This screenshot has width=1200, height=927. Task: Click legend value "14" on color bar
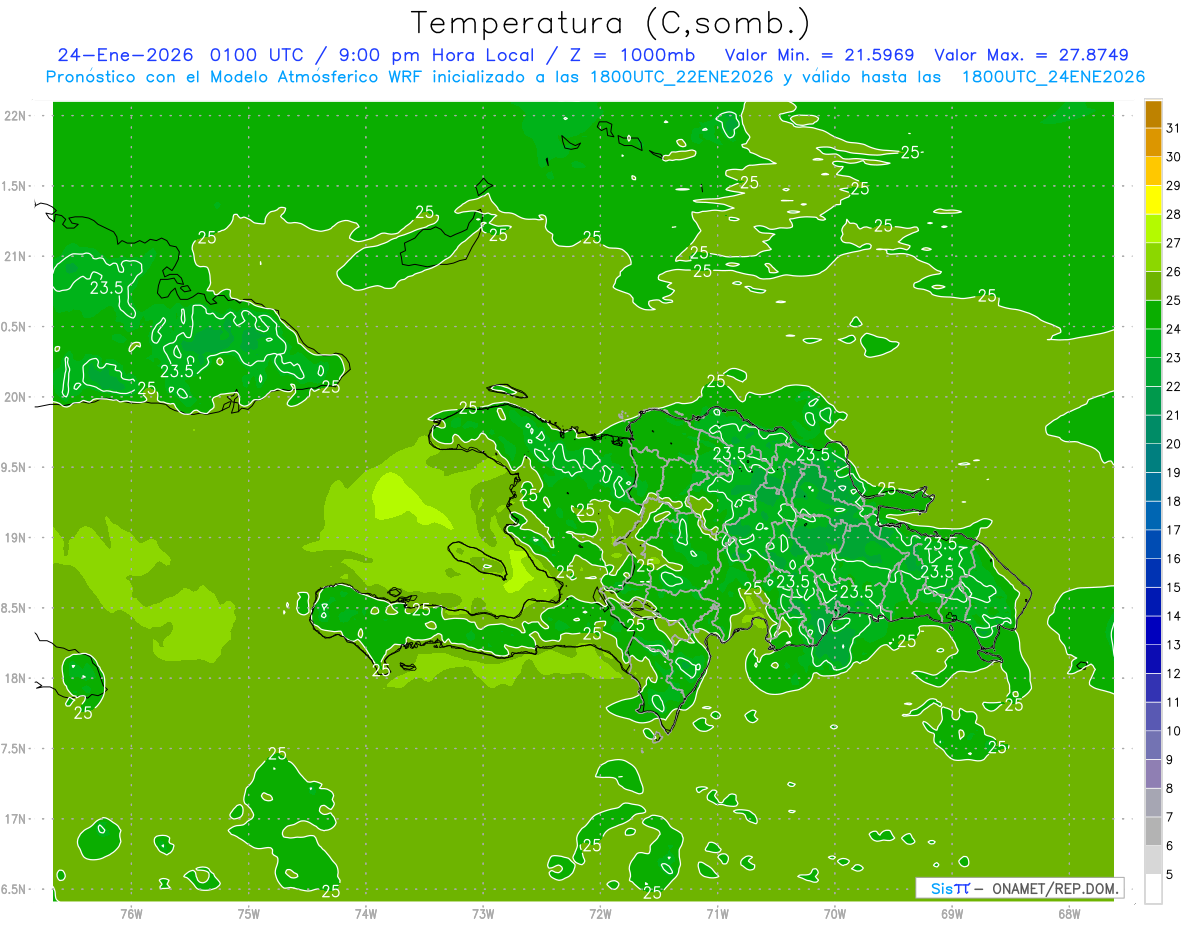(x=1174, y=616)
